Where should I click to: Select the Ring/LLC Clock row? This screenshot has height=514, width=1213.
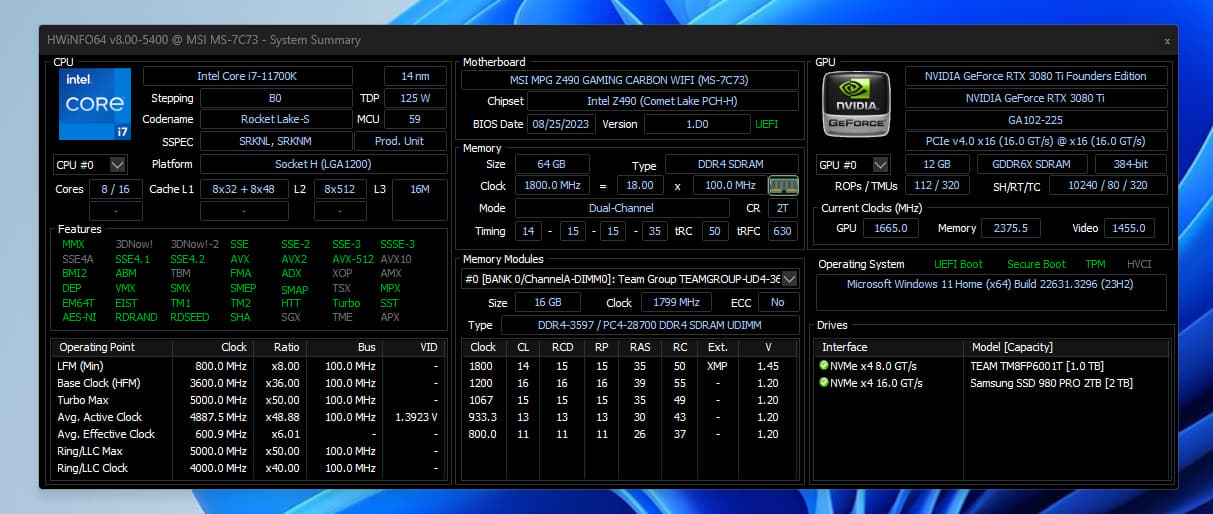249,468
